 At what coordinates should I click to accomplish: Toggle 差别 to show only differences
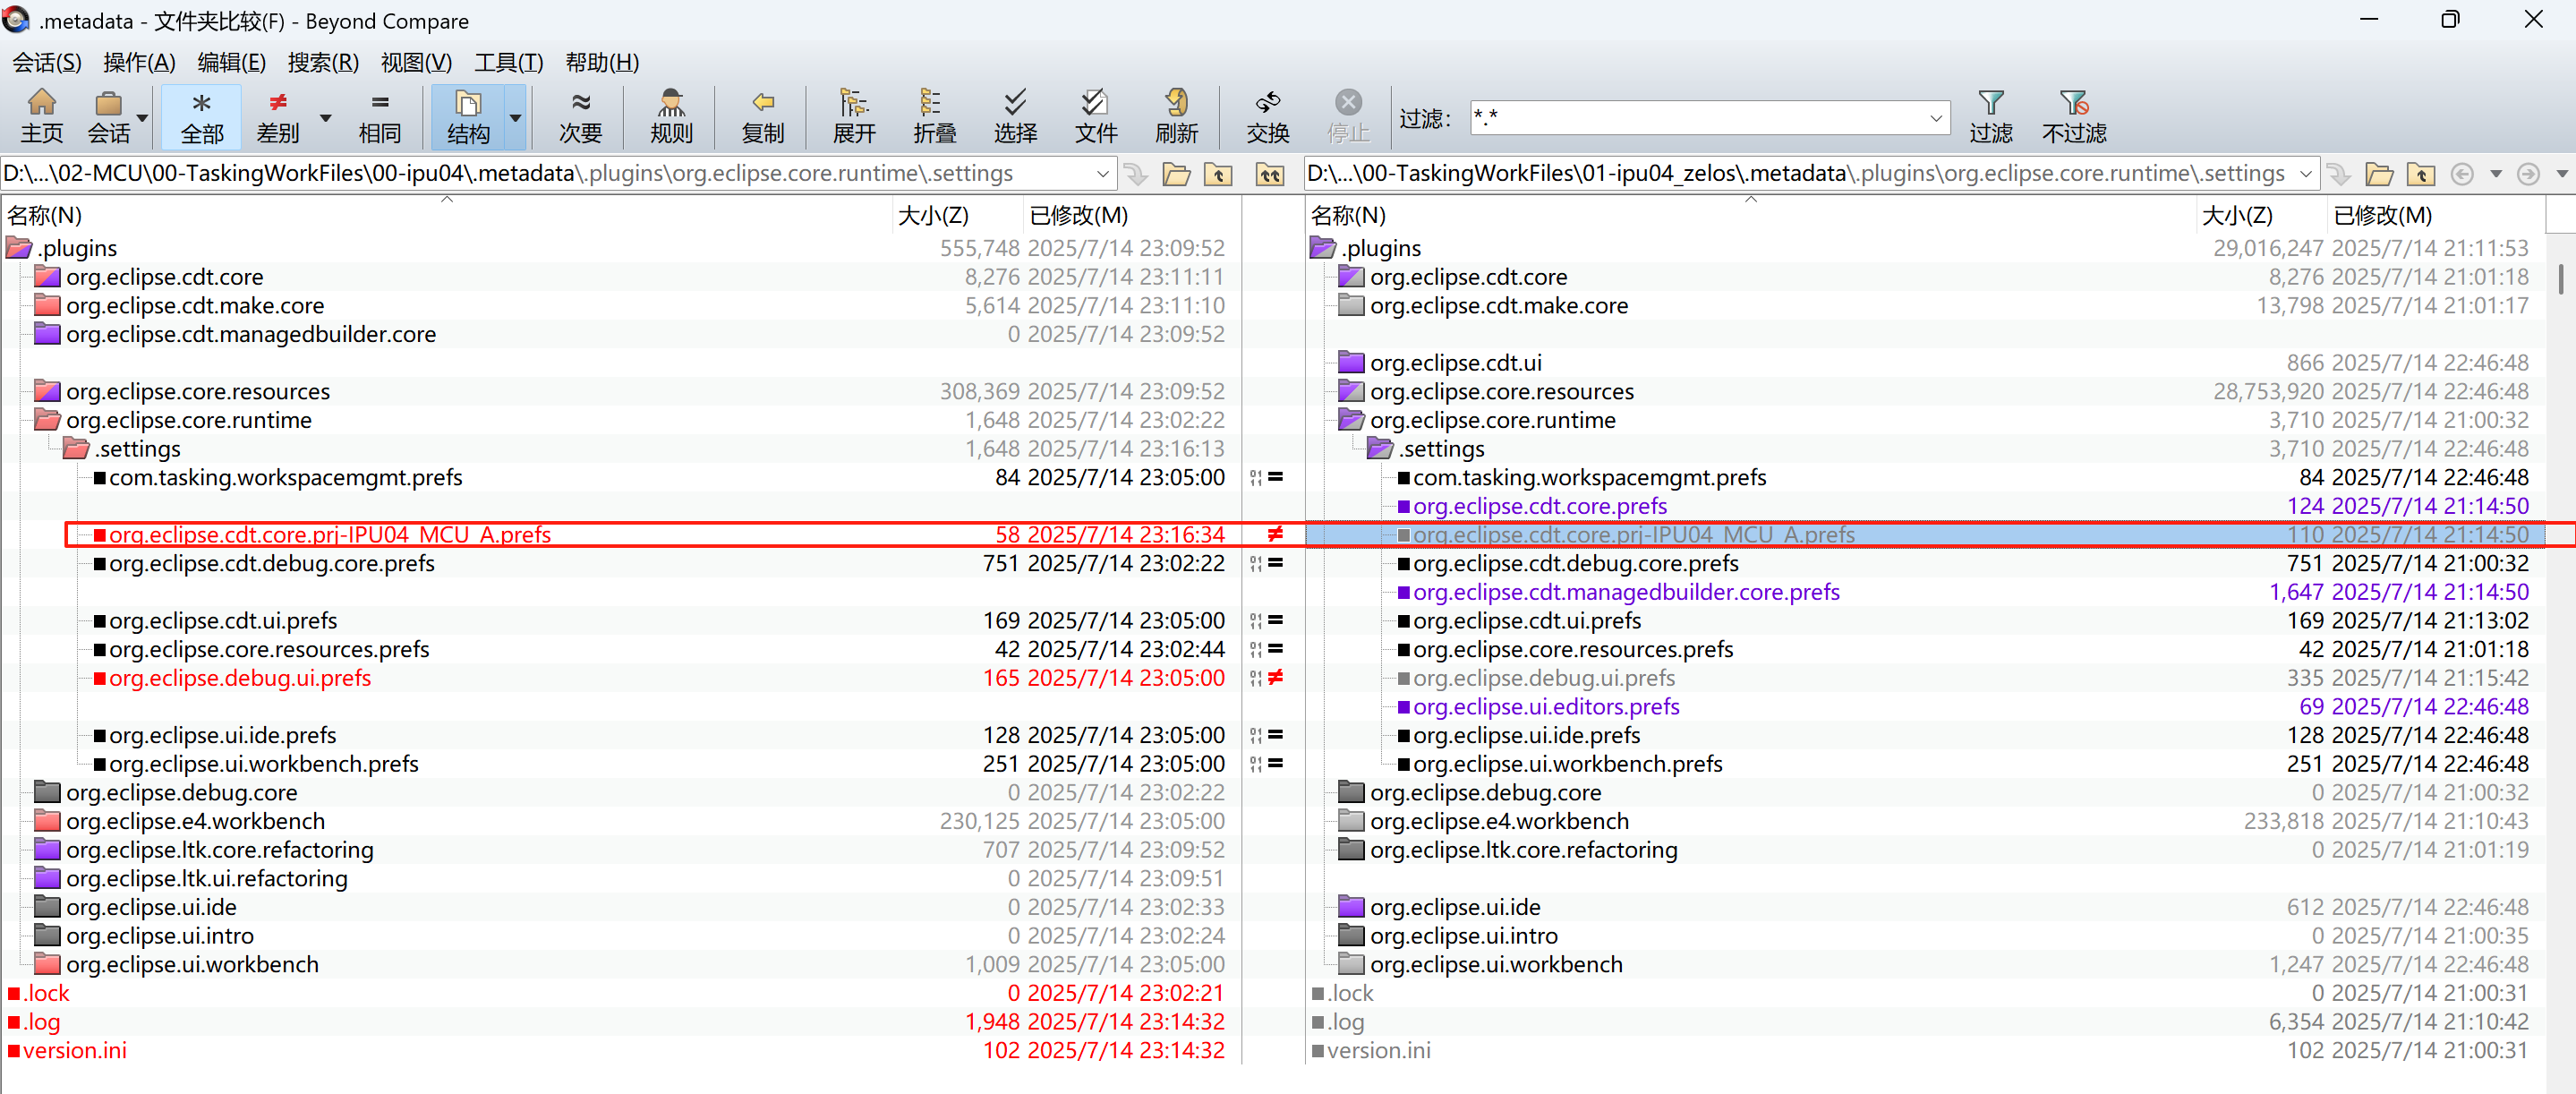click(277, 115)
